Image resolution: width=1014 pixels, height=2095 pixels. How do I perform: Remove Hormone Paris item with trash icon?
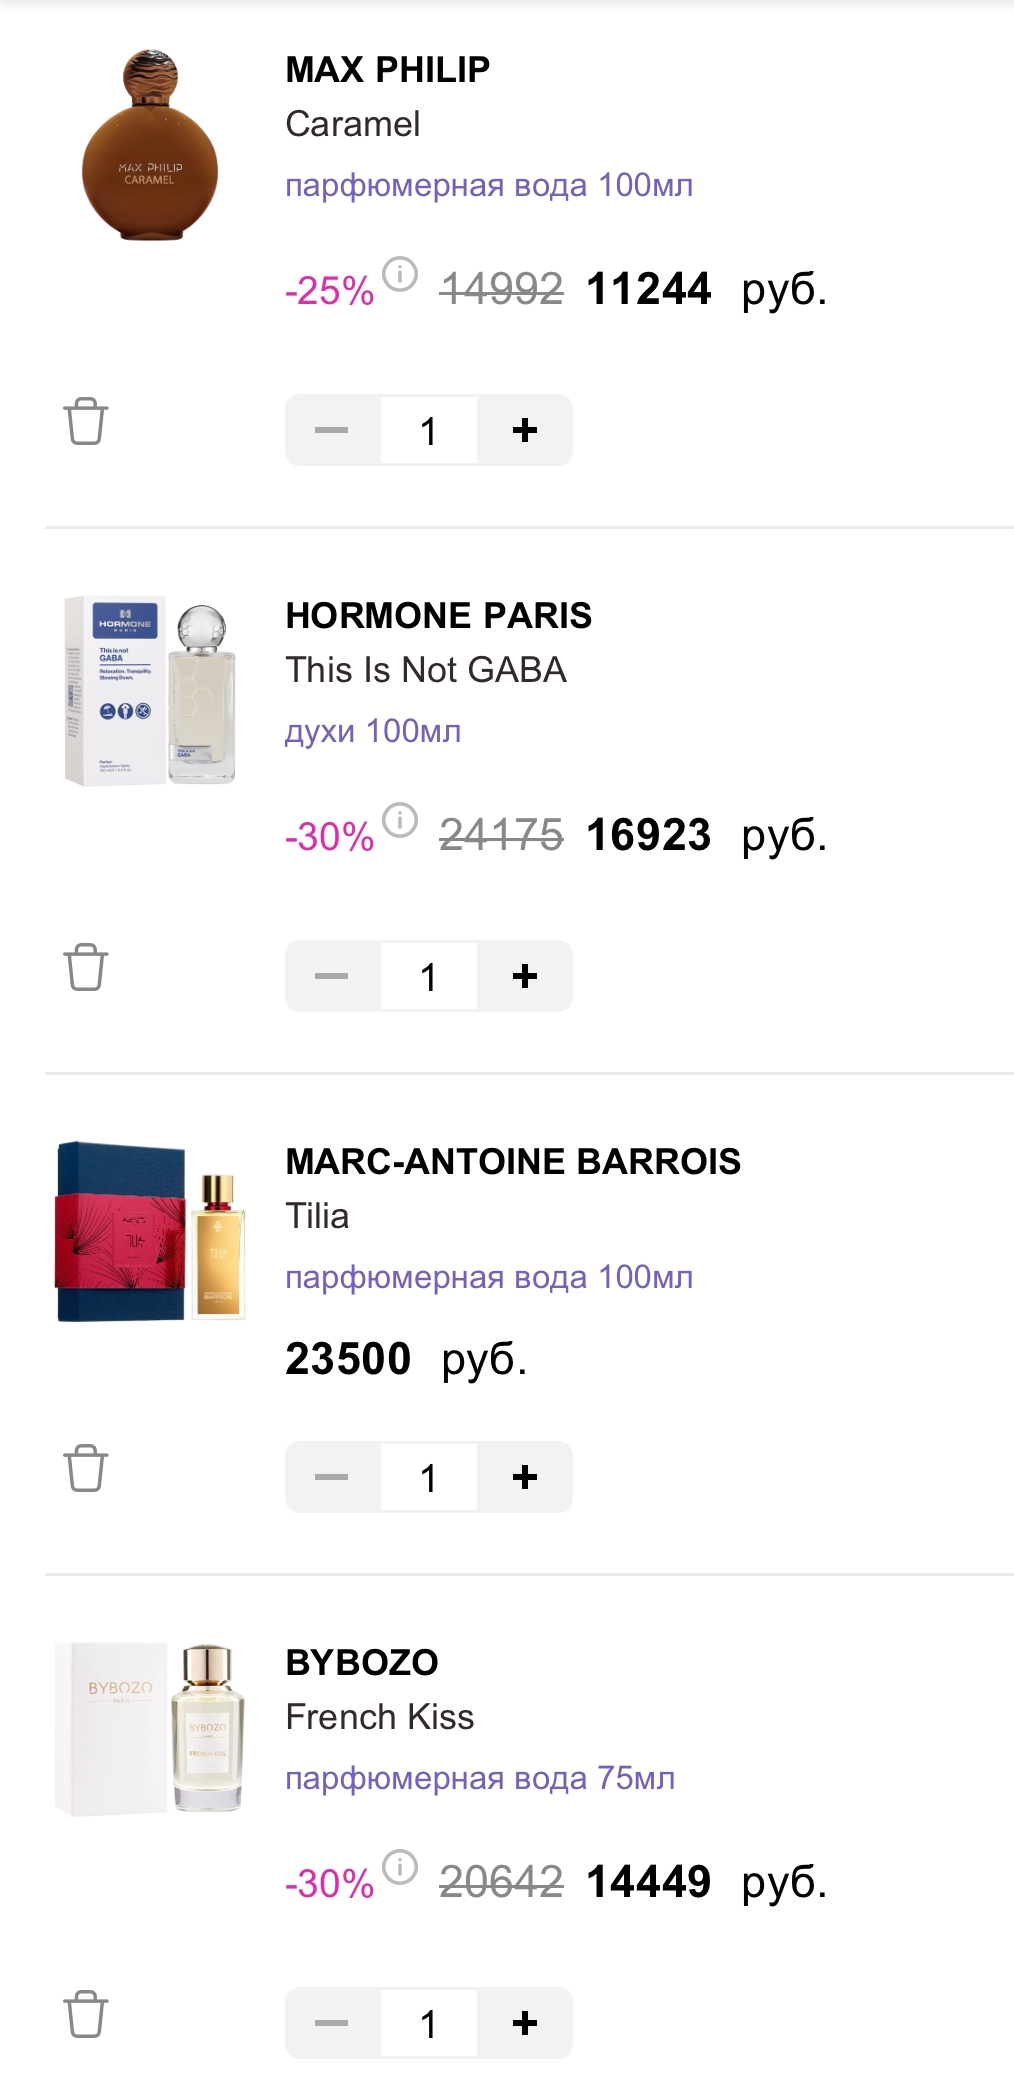point(86,967)
